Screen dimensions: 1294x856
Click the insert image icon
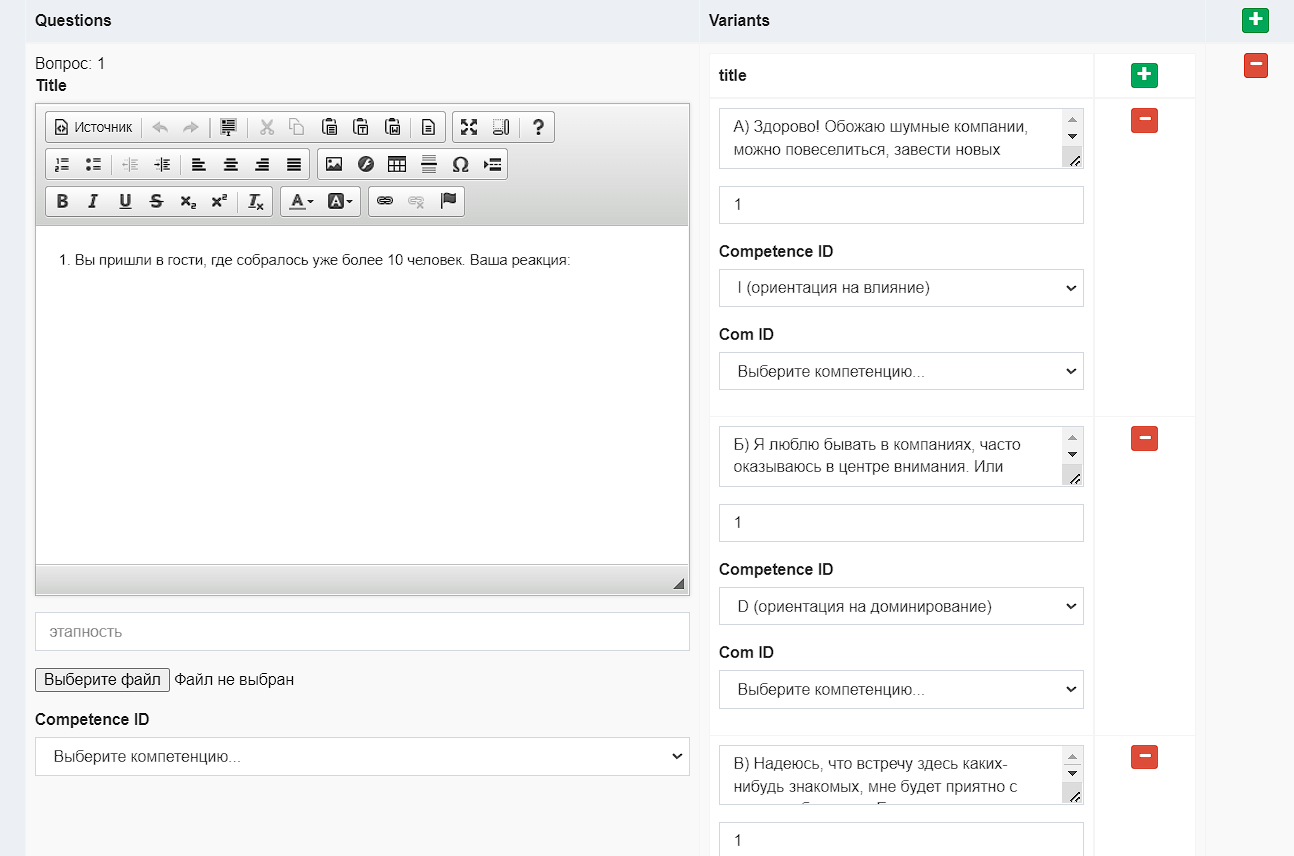334,164
